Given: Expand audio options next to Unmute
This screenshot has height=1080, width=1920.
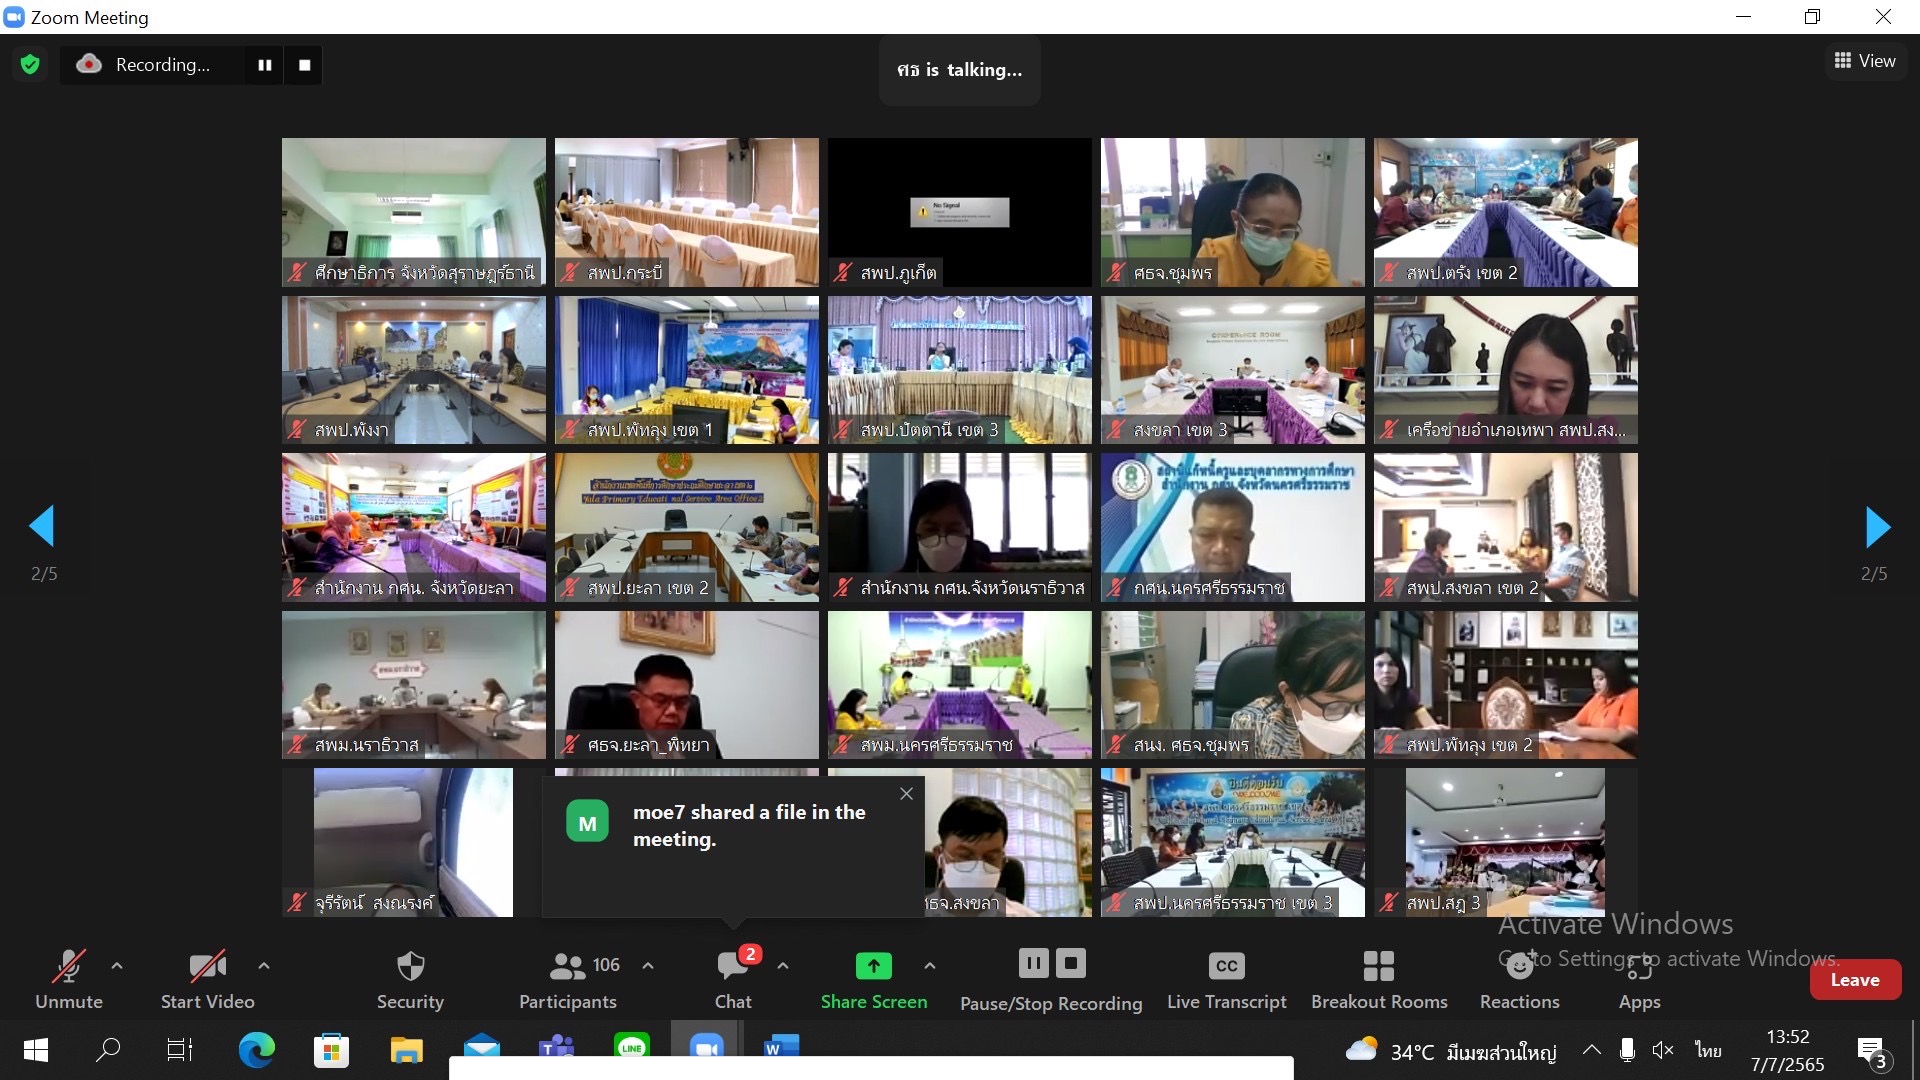Looking at the screenshot, I should click(x=117, y=966).
